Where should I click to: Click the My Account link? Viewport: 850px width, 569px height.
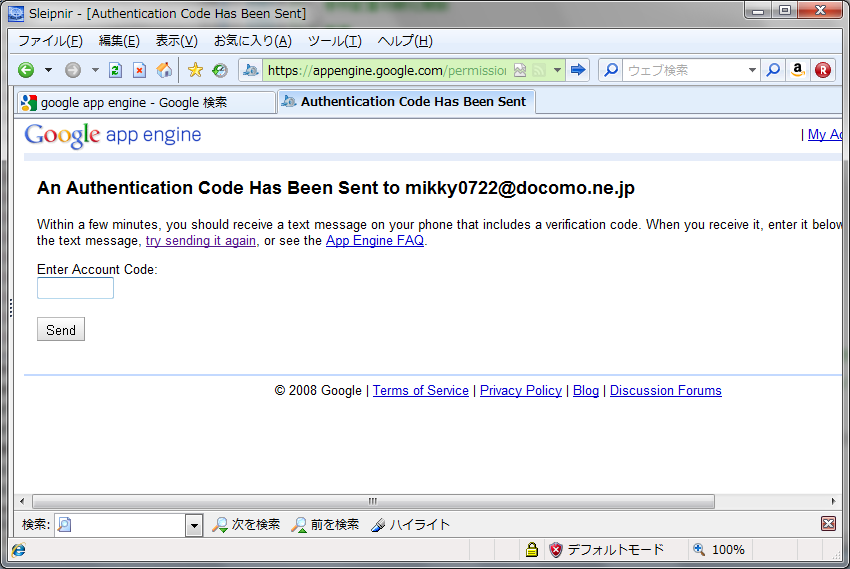click(x=825, y=134)
